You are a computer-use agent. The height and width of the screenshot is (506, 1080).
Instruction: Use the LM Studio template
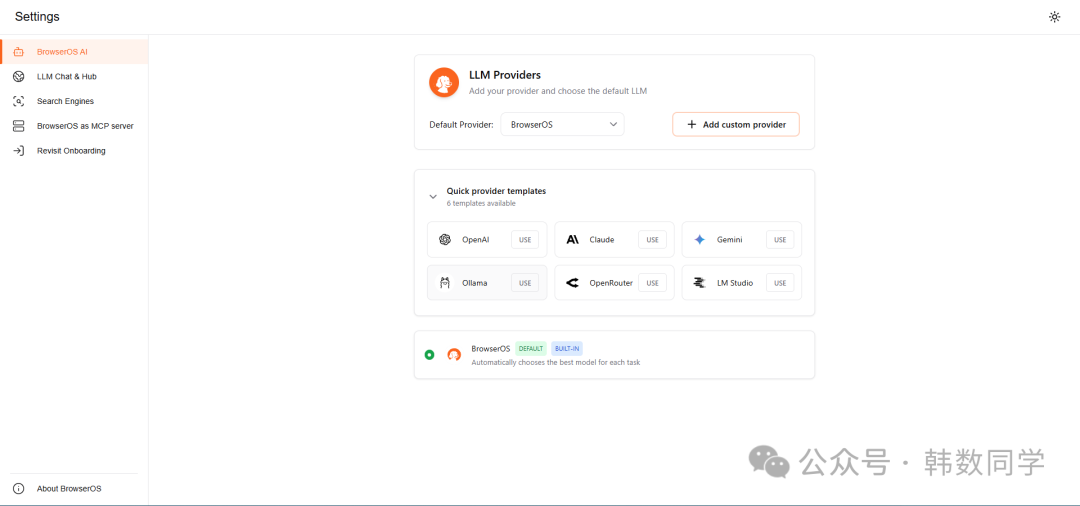[x=780, y=283]
